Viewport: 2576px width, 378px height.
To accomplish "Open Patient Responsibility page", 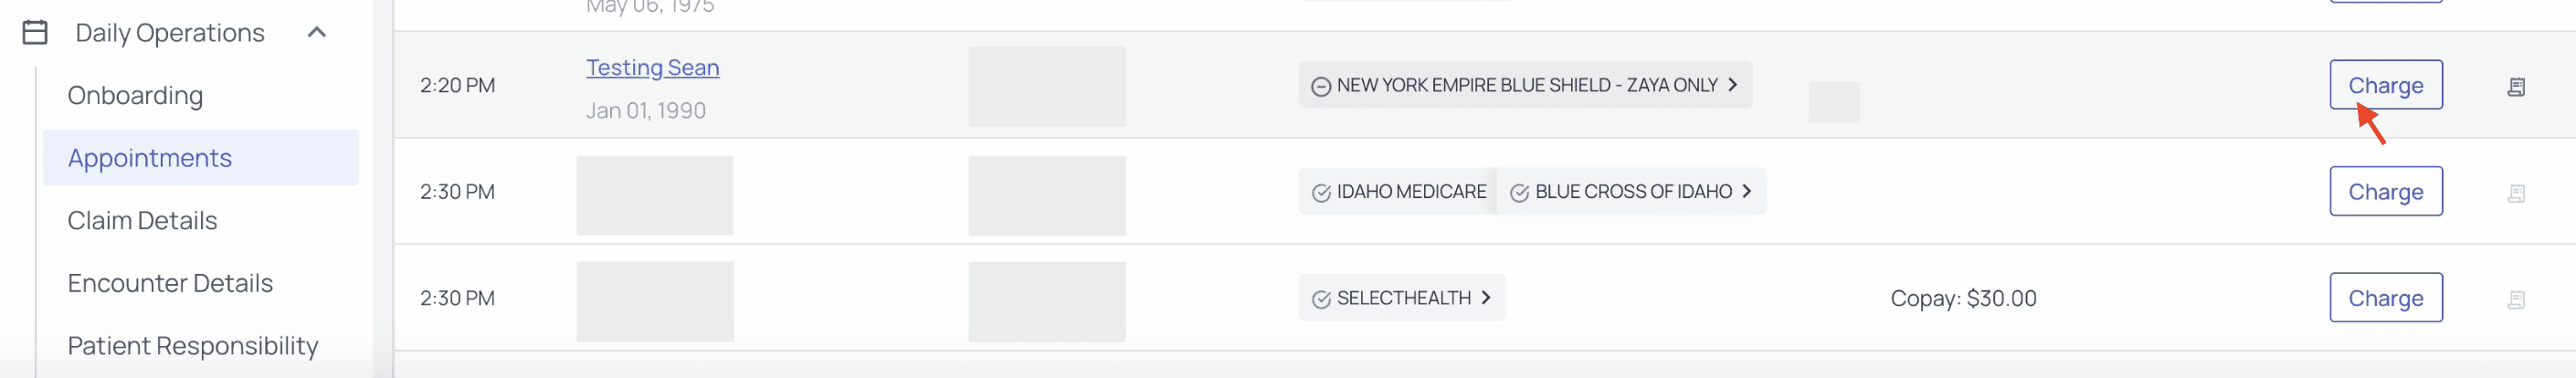I will point(192,346).
